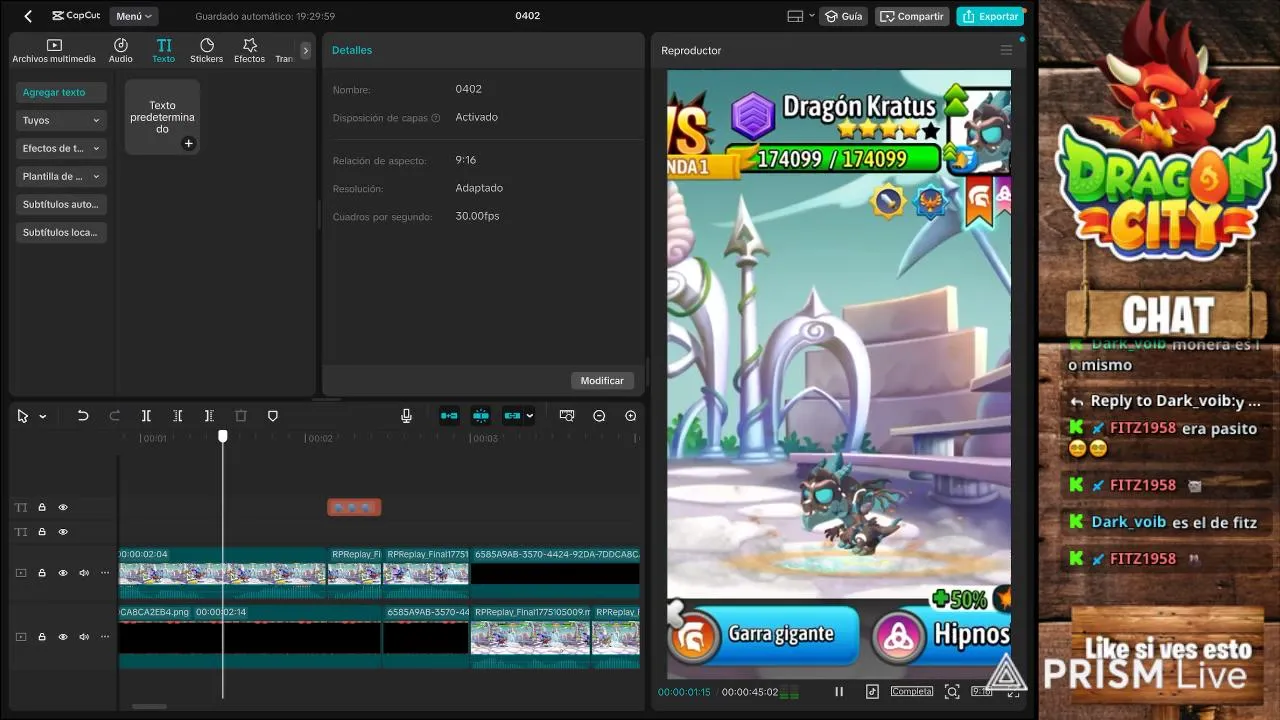Delete clip portion right of playhead
This screenshot has height=720, width=1280.
click(x=209, y=416)
